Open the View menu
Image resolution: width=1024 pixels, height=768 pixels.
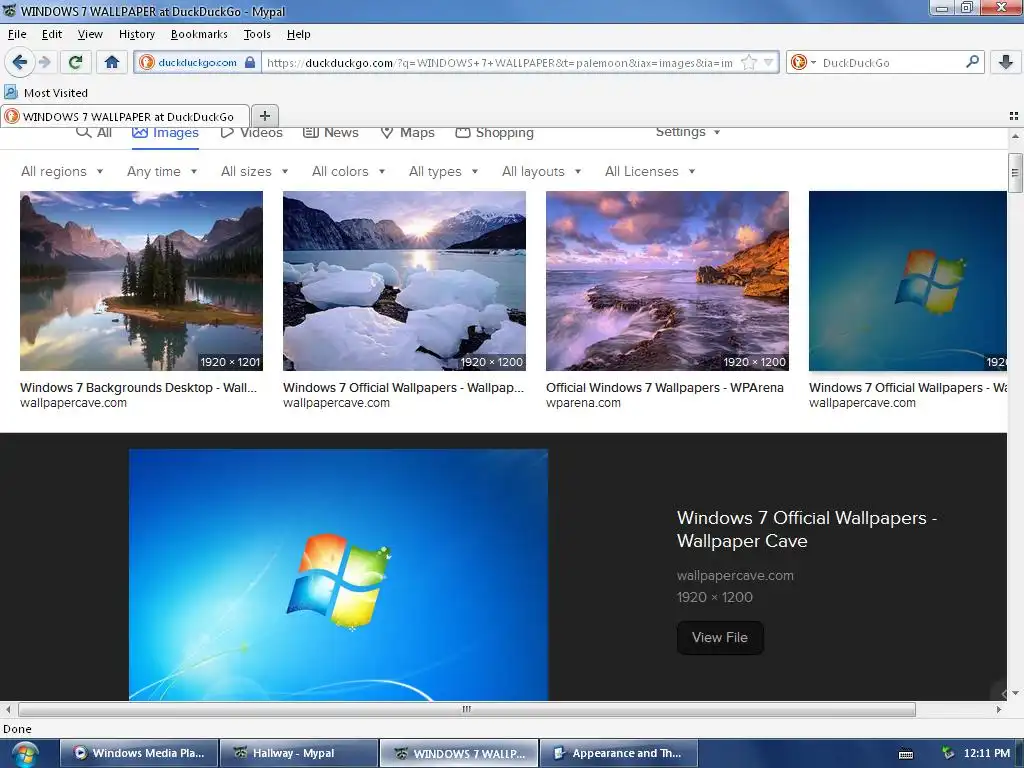coord(90,34)
